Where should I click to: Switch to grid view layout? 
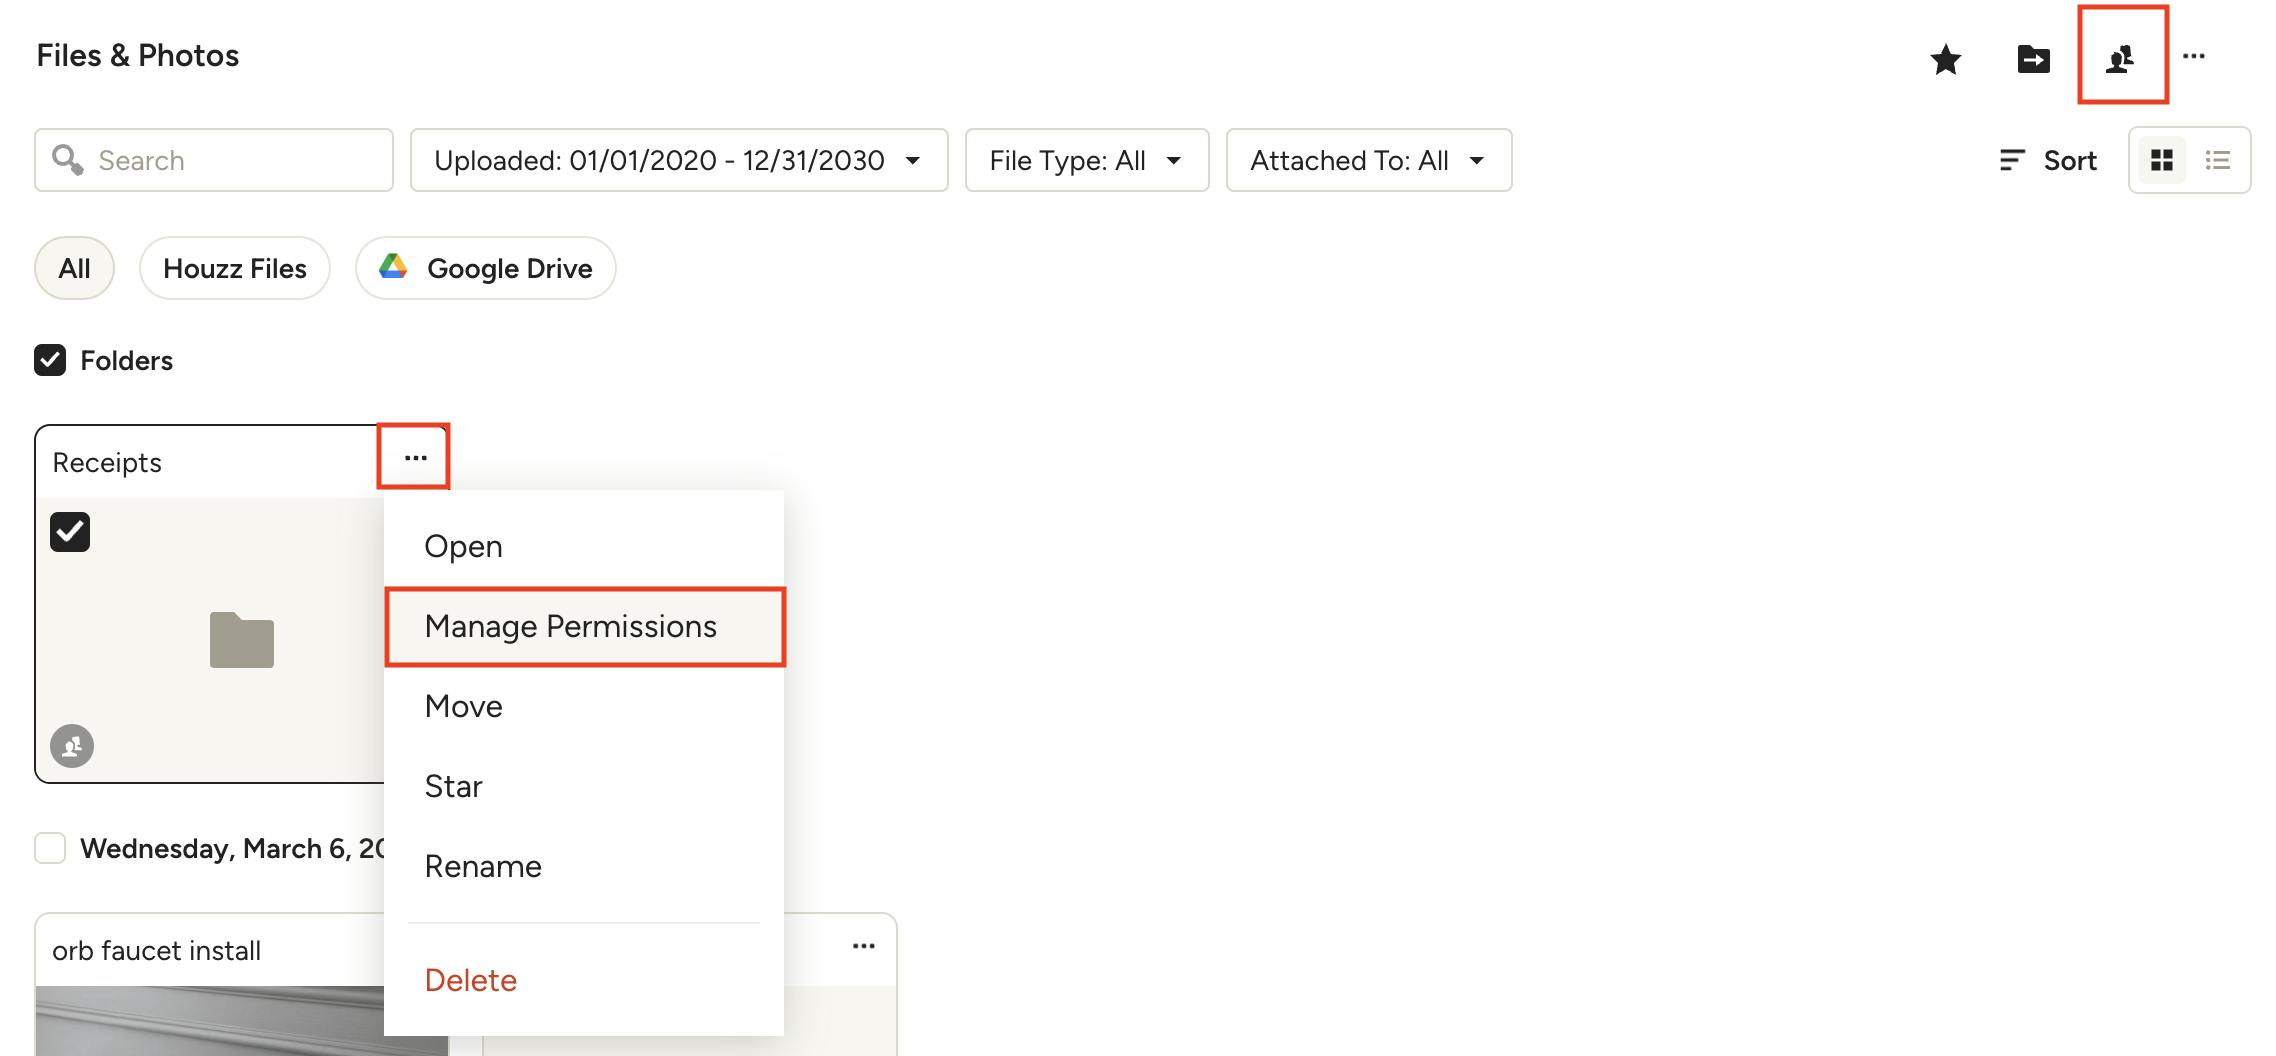[x=2162, y=160]
